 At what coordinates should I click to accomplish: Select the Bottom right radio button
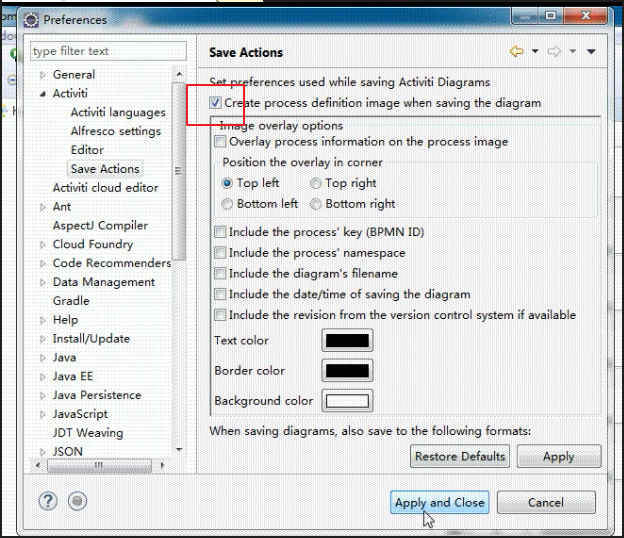click(x=316, y=204)
